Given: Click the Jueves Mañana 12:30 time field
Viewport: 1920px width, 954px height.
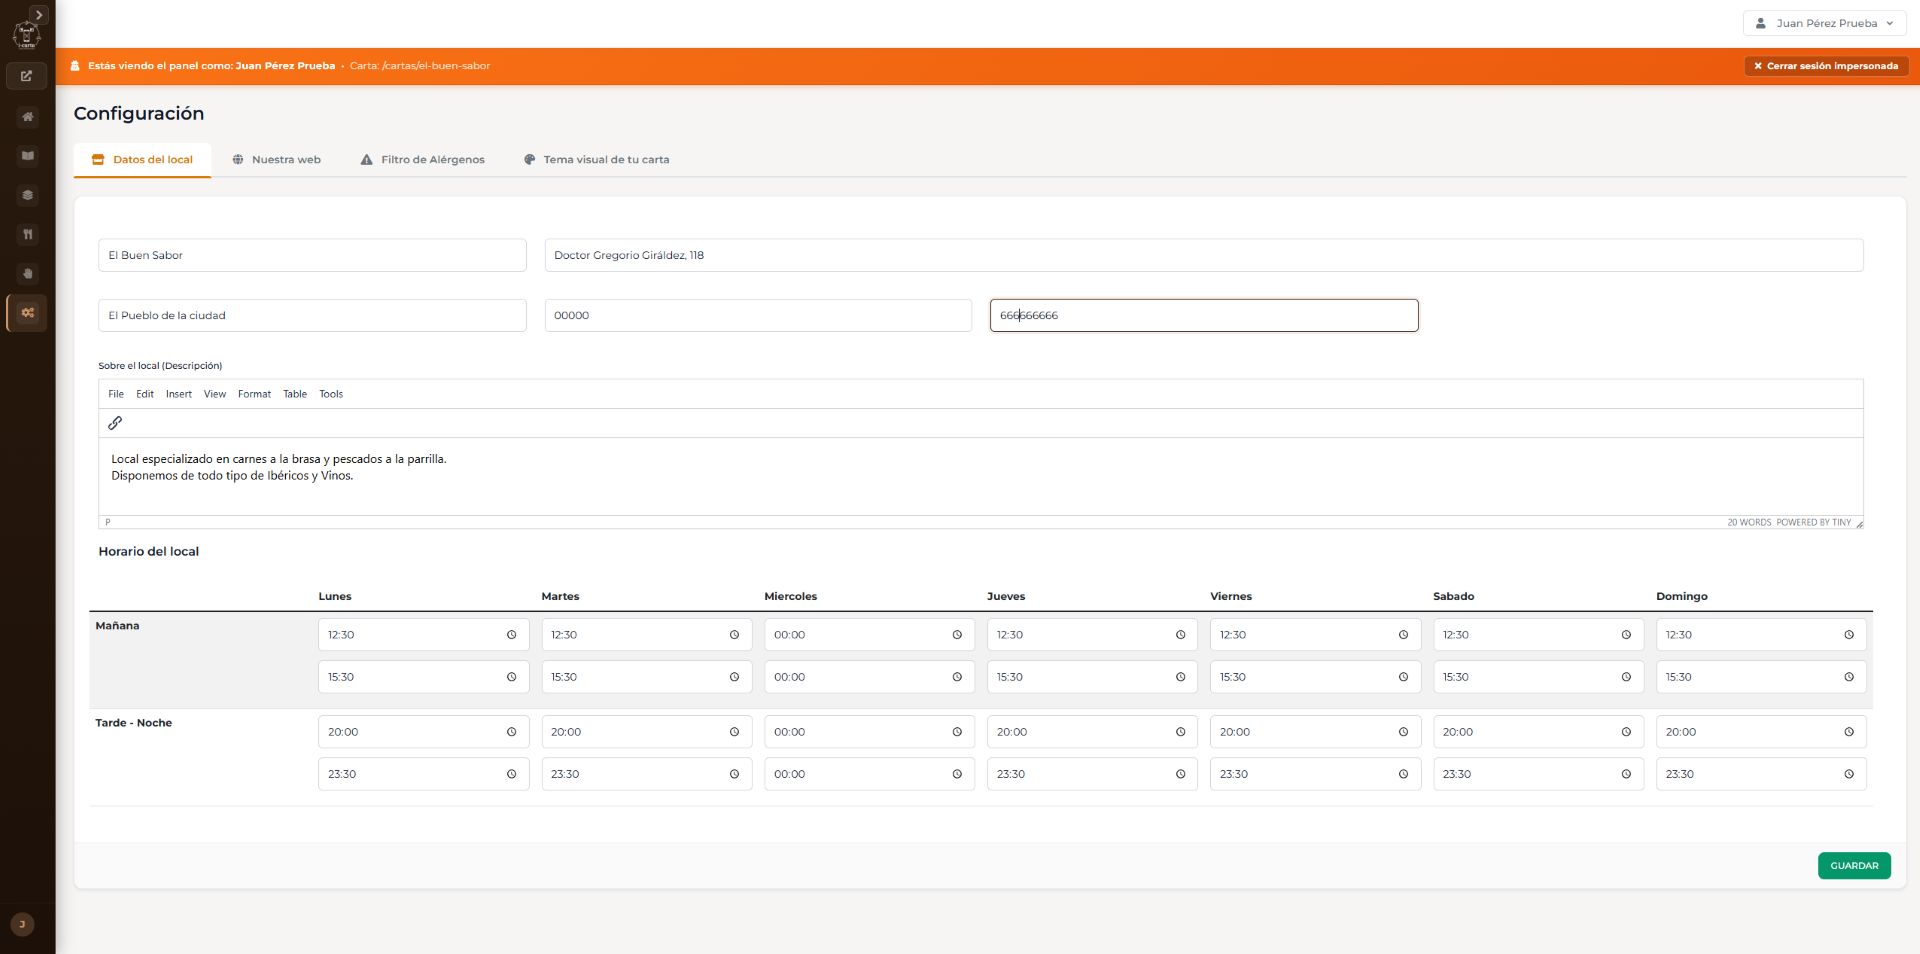Looking at the screenshot, I should 1092,635.
